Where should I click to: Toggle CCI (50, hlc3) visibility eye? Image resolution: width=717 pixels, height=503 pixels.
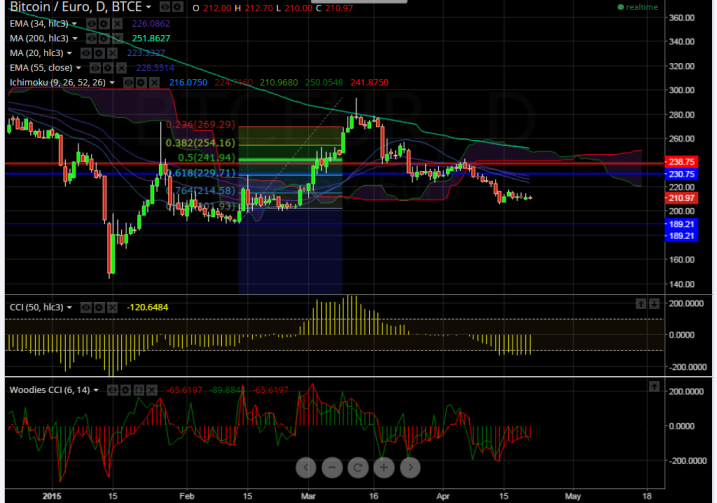coord(86,308)
